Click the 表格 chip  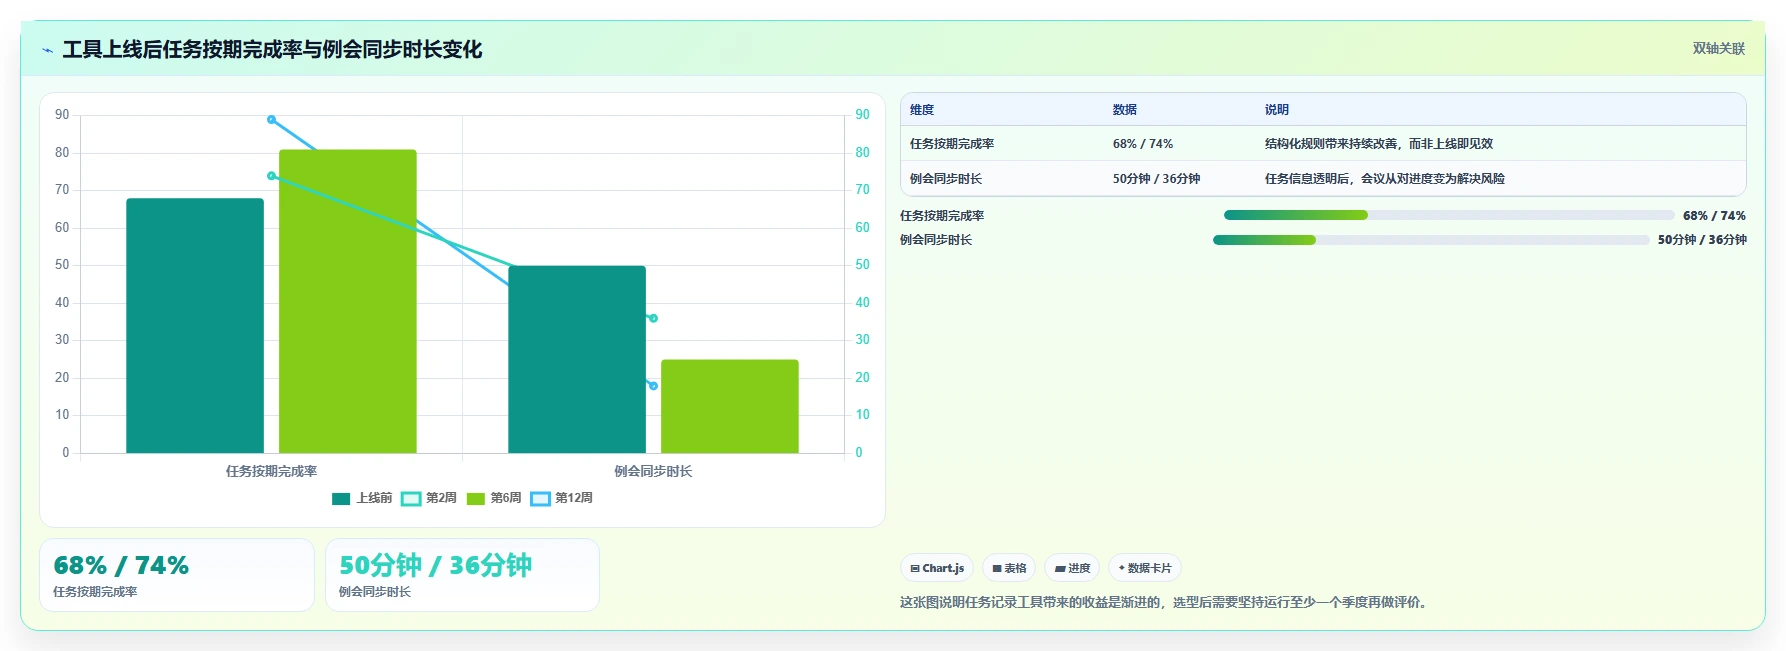(1009, 568)
